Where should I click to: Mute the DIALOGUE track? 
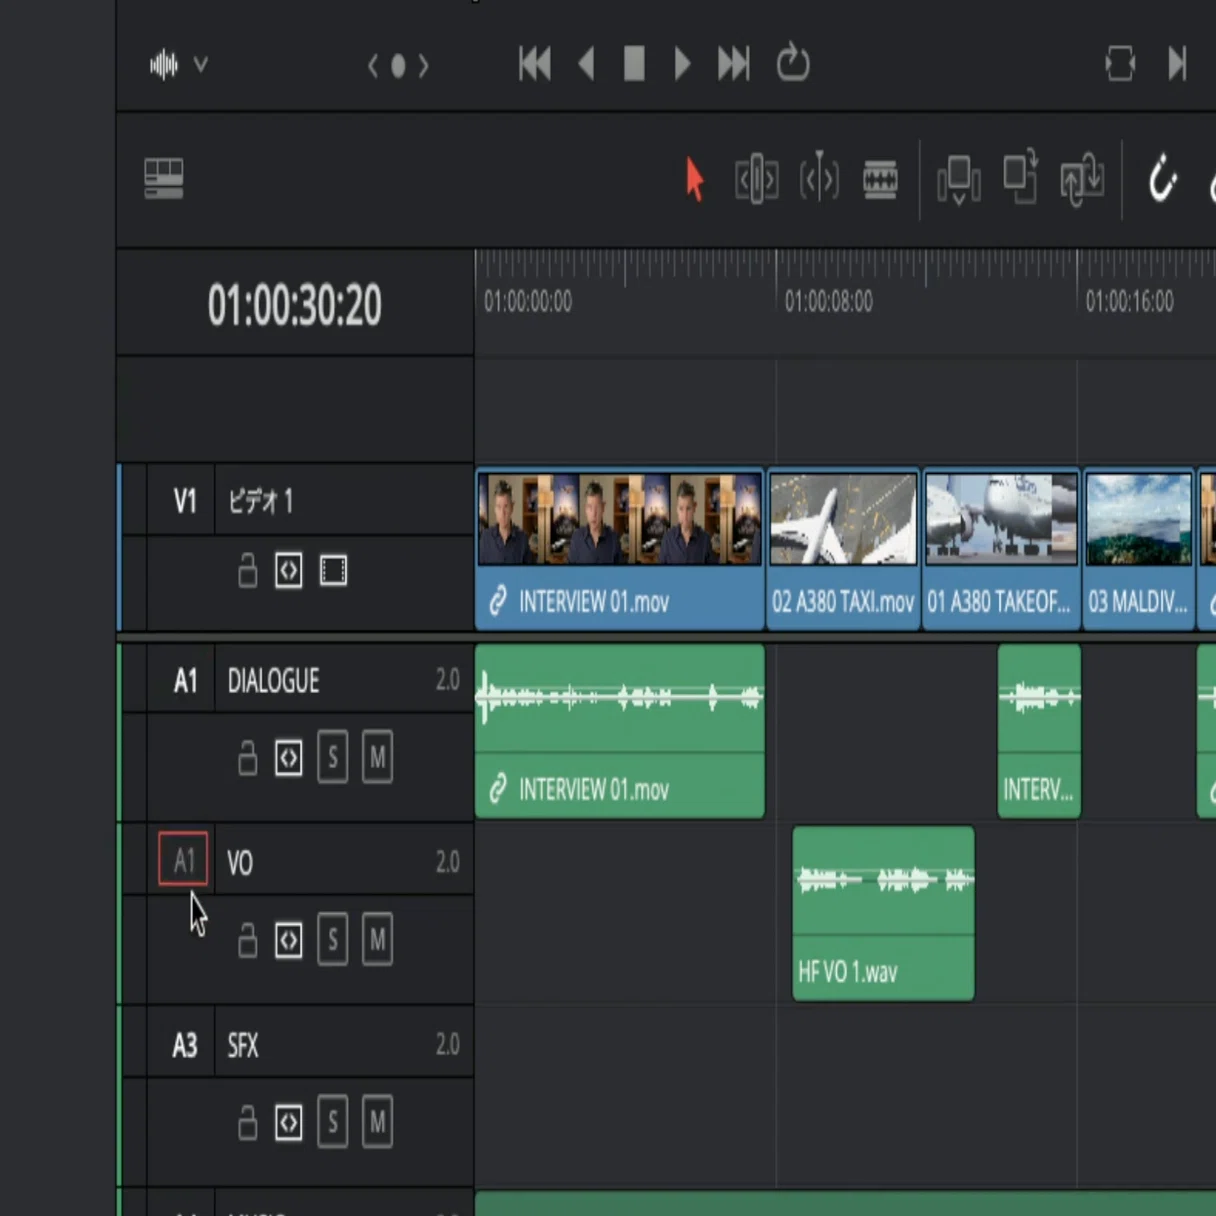pos(377,757)
